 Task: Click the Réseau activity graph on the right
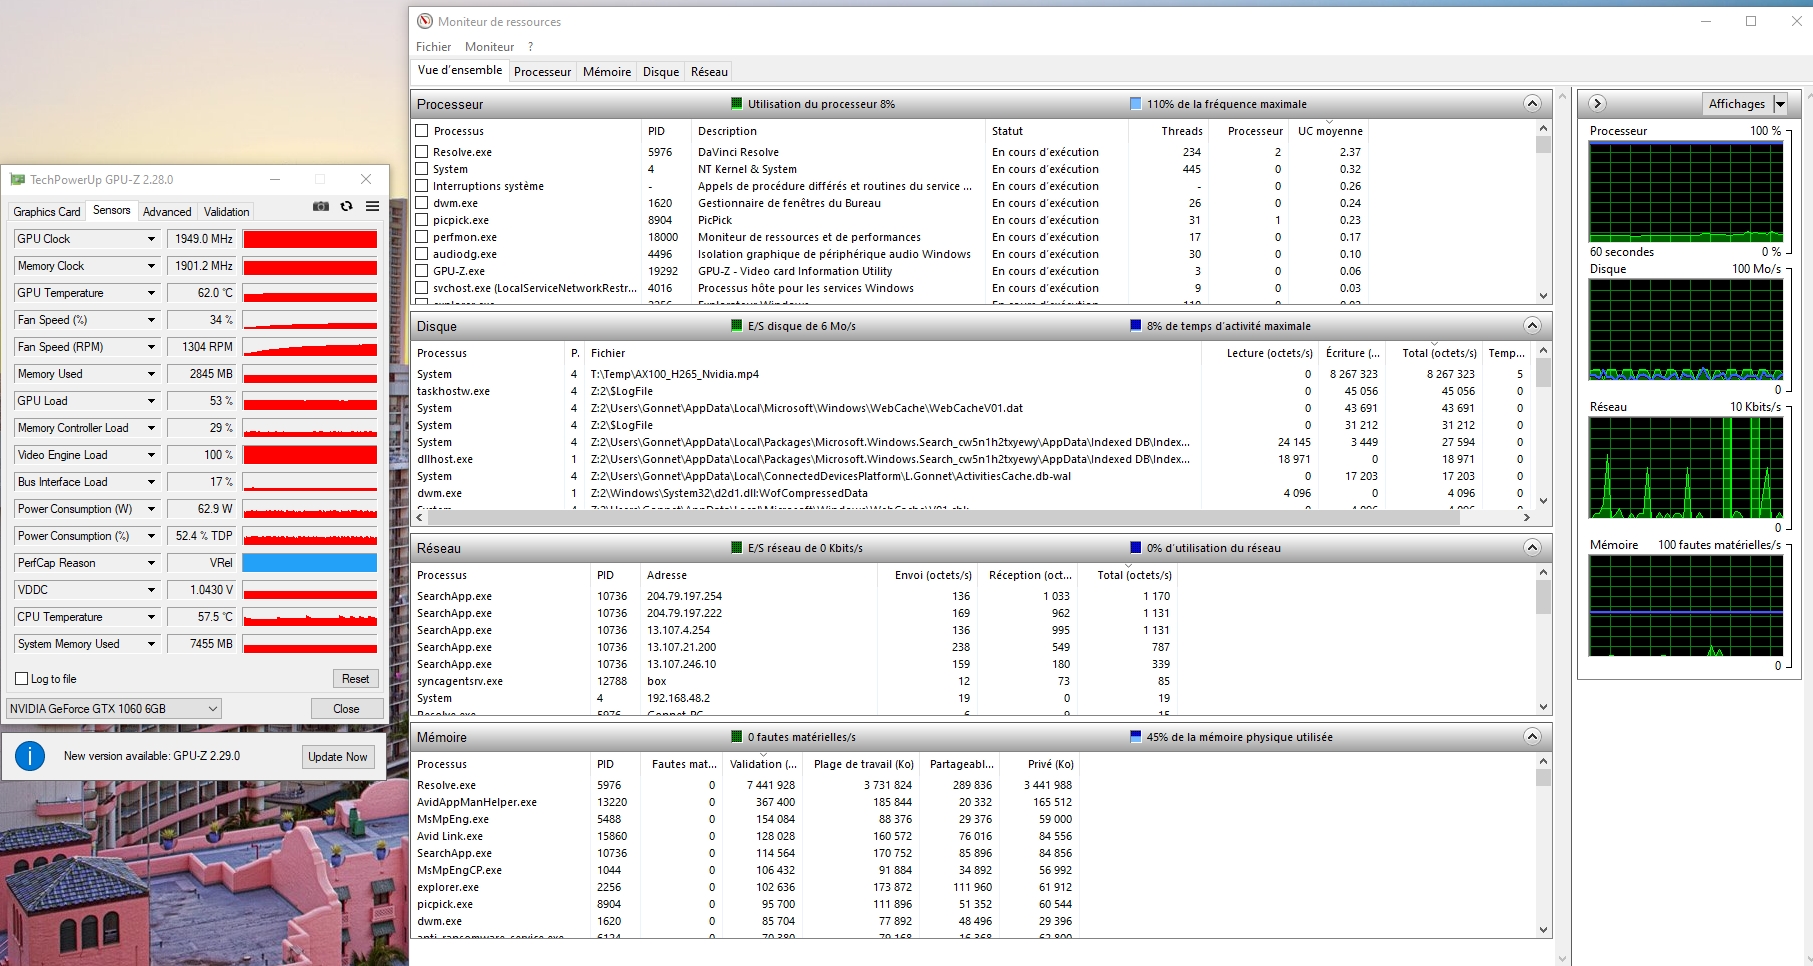pyautogui.click(x=1686, y=467)
